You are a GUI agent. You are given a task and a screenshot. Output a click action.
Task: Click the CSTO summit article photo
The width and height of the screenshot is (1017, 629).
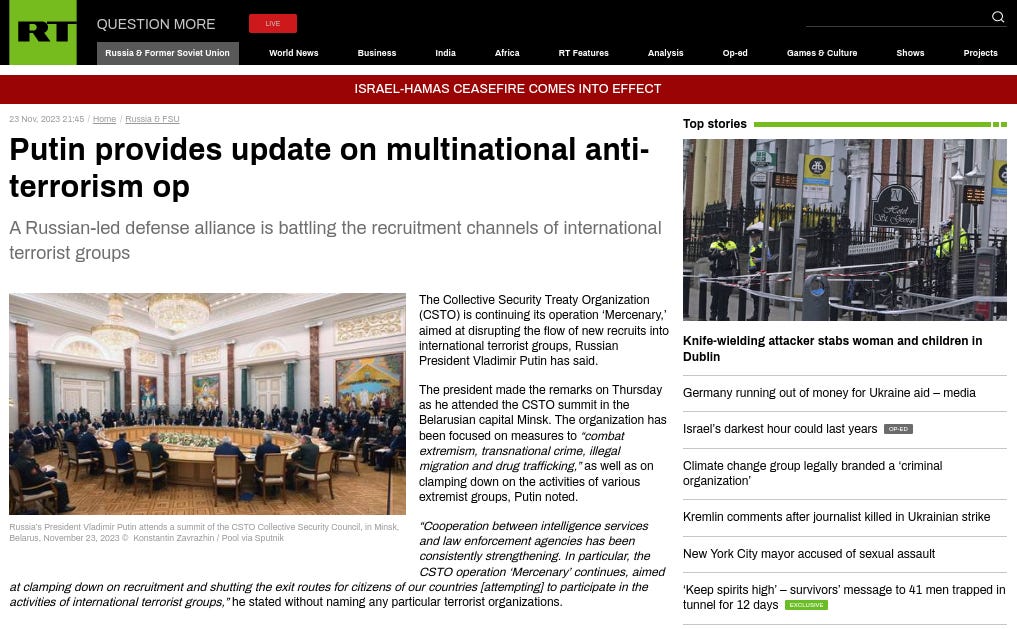click(x=208, y=404)
